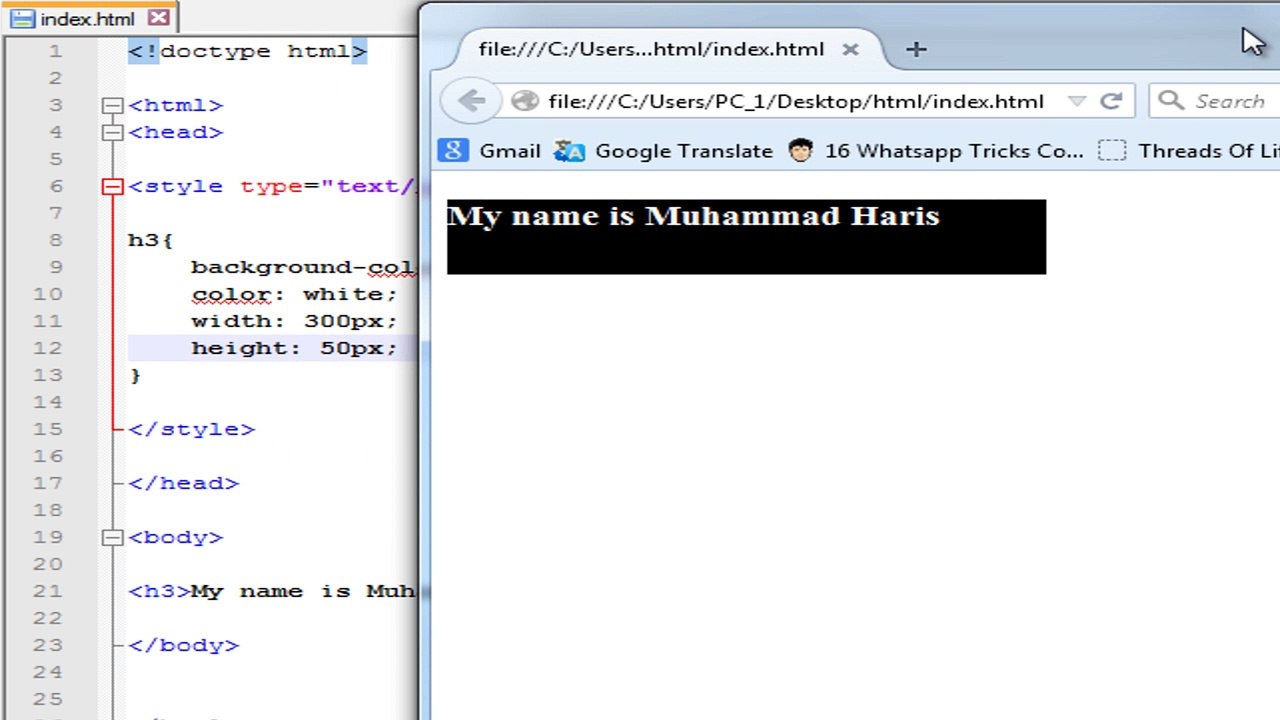Viewport: 1280px width, 720px height.
Task: Go back with browser back arrow
Action: (x=471, y=101)
